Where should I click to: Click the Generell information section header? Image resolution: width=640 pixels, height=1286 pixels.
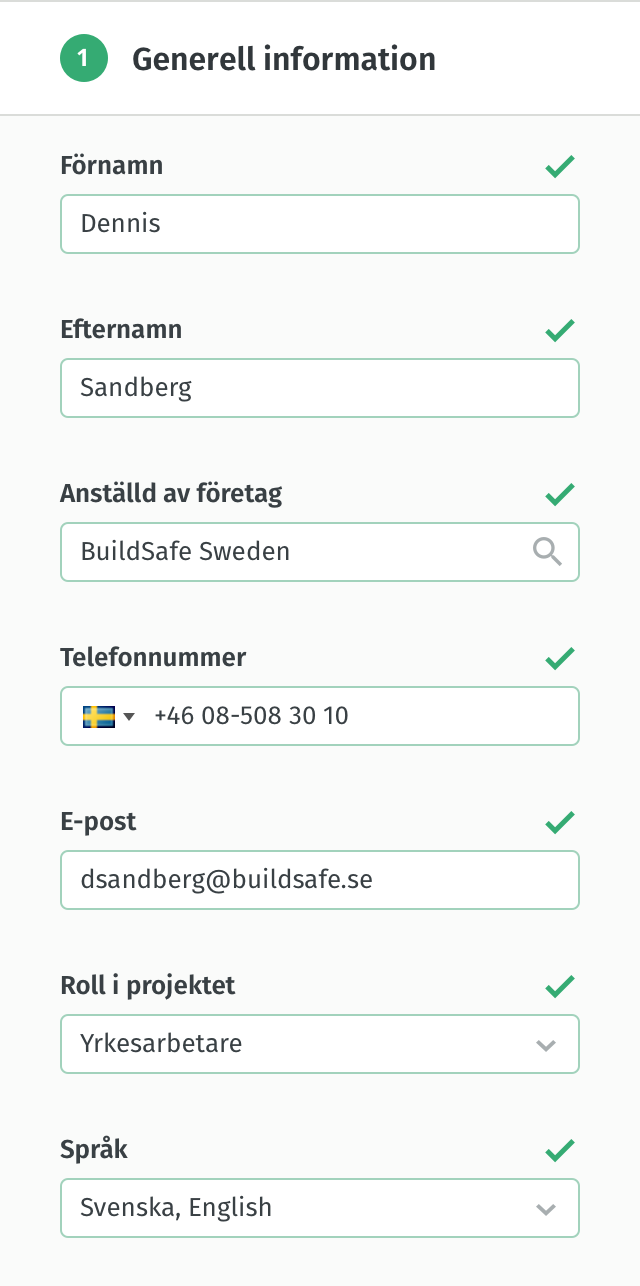pyautogui.click(x=284, y=59)
